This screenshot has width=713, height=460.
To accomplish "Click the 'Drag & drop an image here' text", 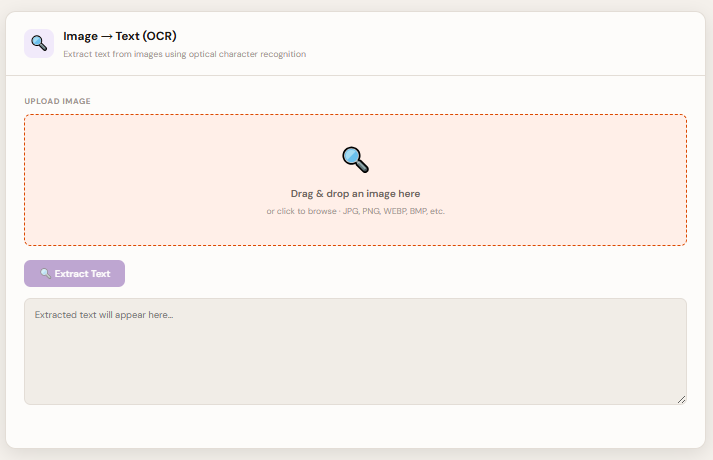I will coord(356,194).
